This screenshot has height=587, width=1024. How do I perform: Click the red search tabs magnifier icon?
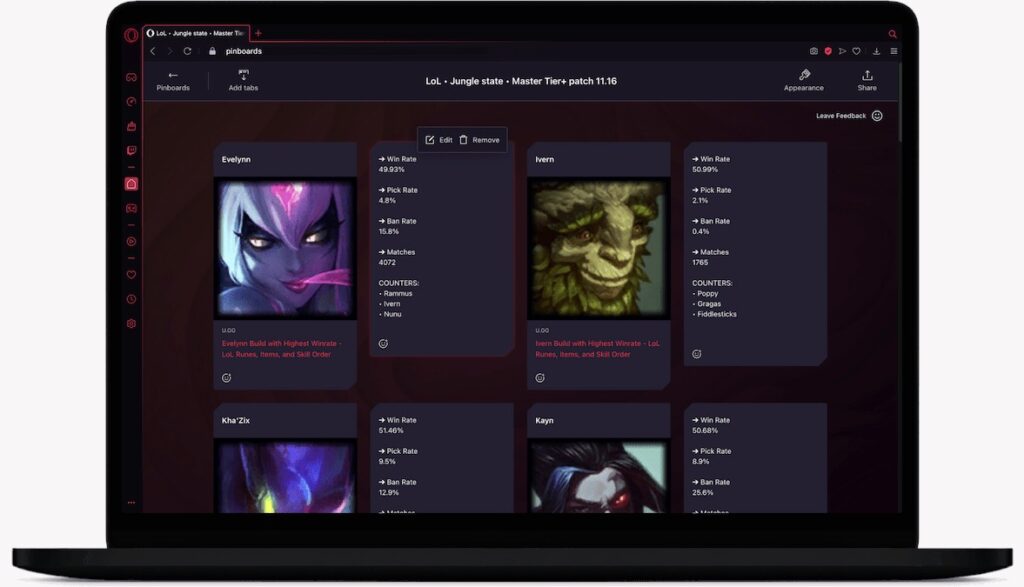892,34
